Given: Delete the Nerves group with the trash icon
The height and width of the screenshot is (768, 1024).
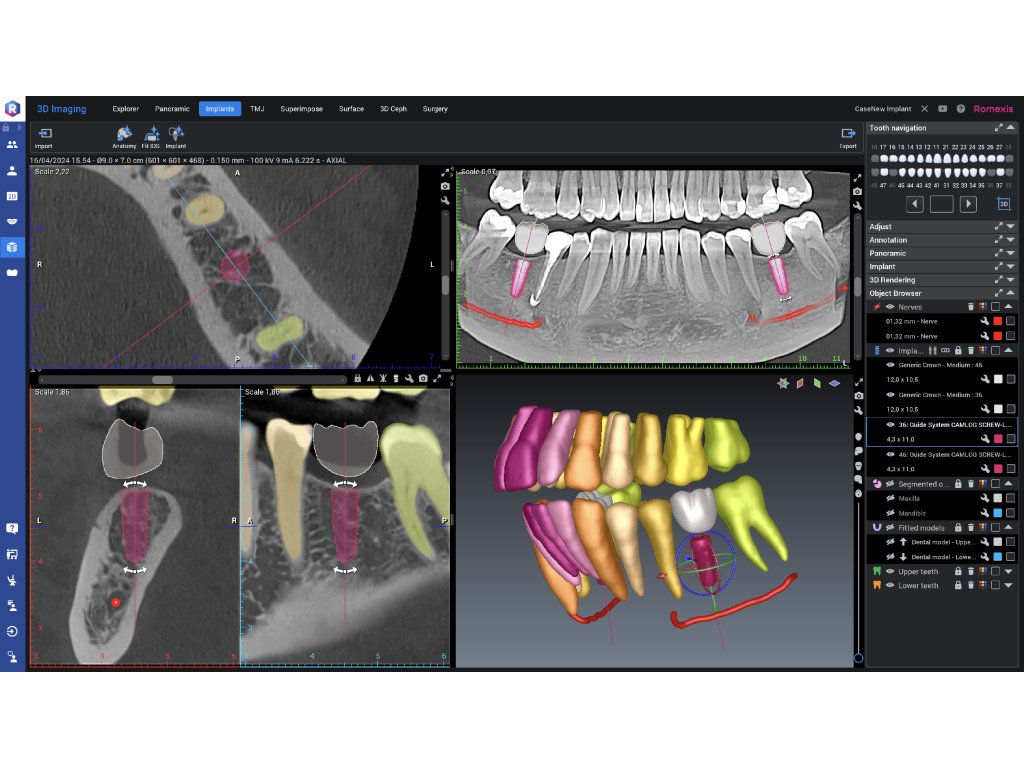Looking at the screenshot, I should click(x=970, y=307).
